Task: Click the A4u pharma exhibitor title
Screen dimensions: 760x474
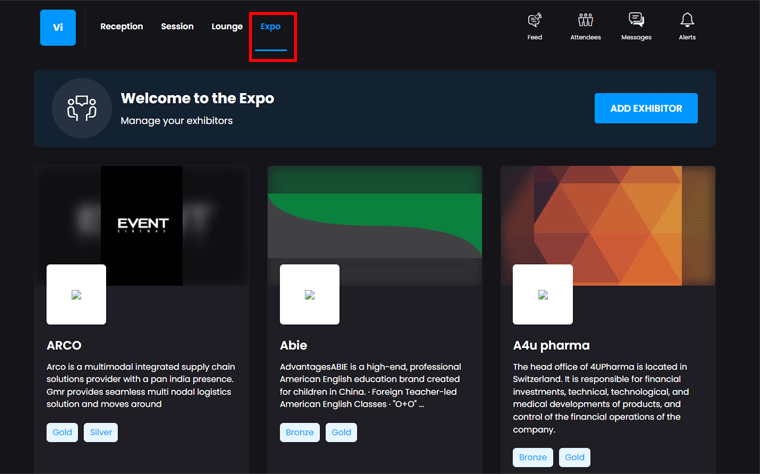Action: point(551,346)
